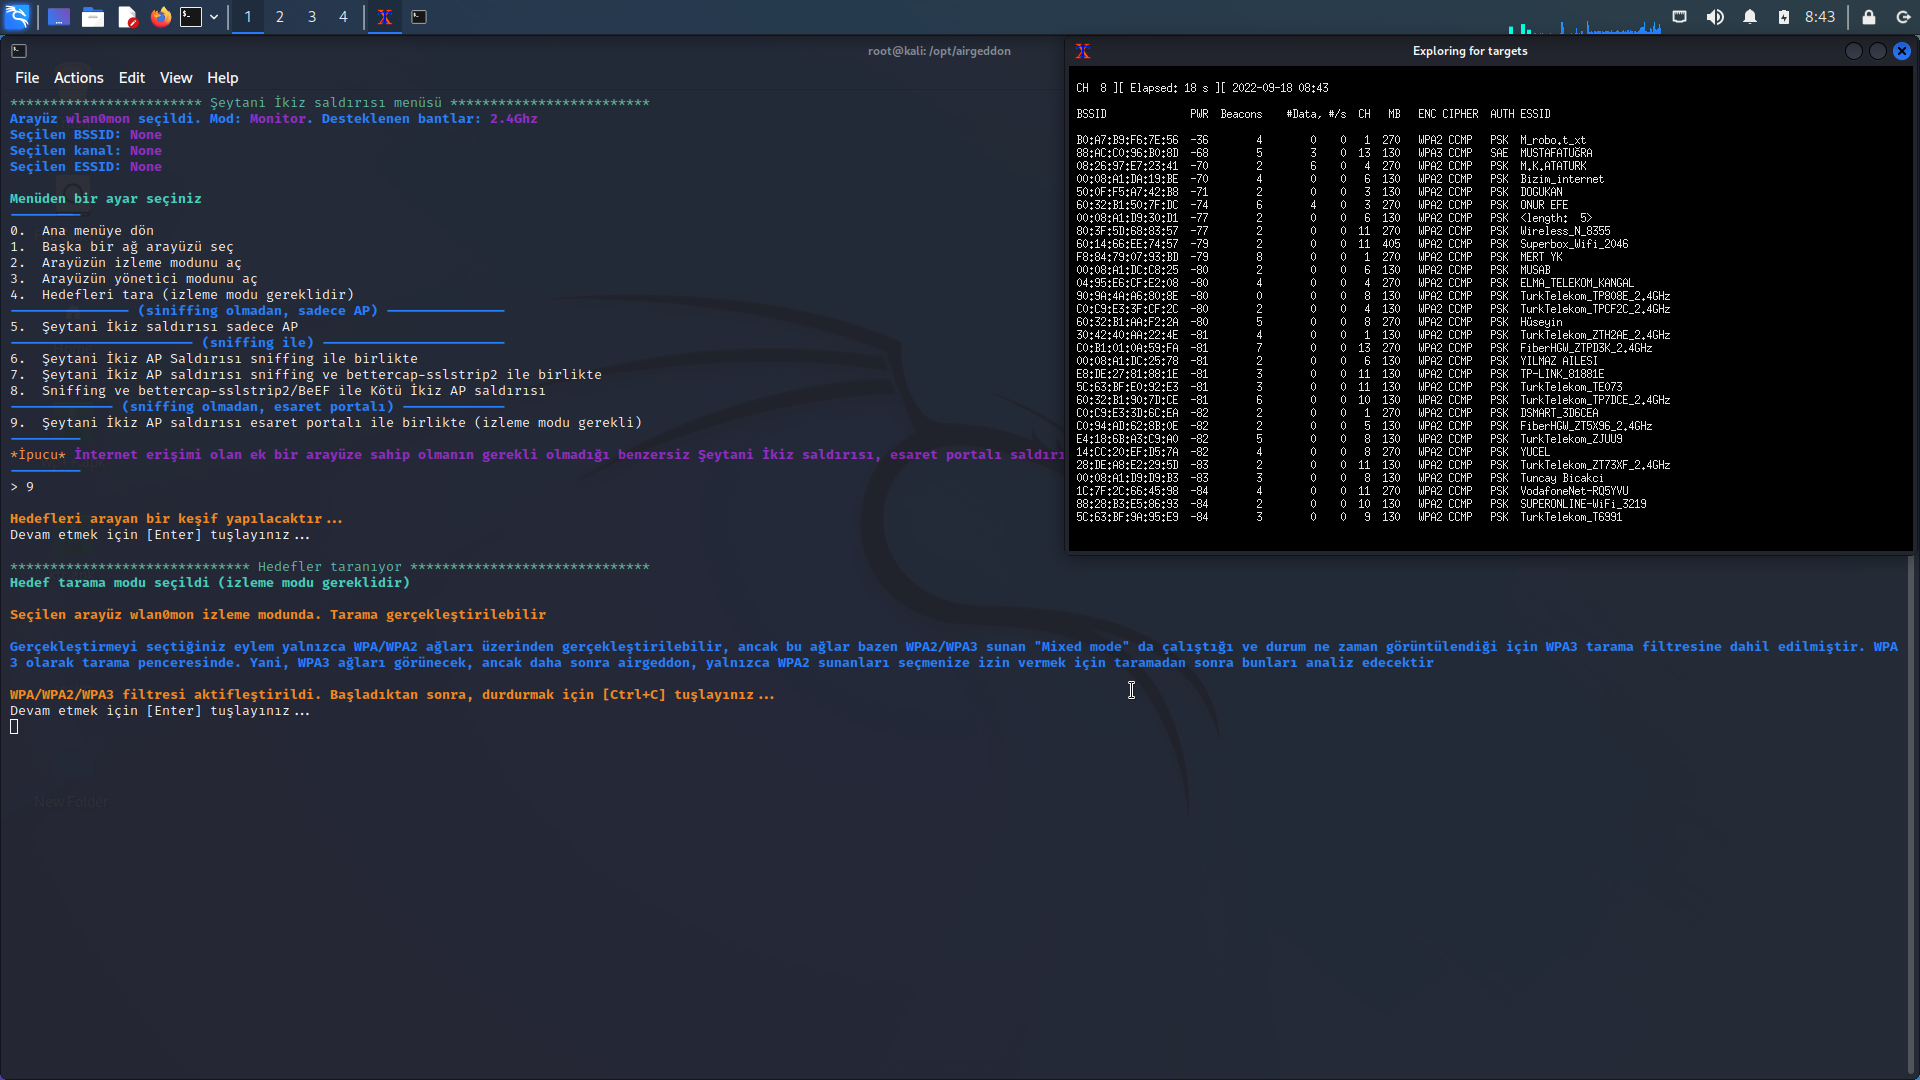Select the terminal window taskbar button
The height and width of the screenshot is (1080, 1920).
(419, 17)
